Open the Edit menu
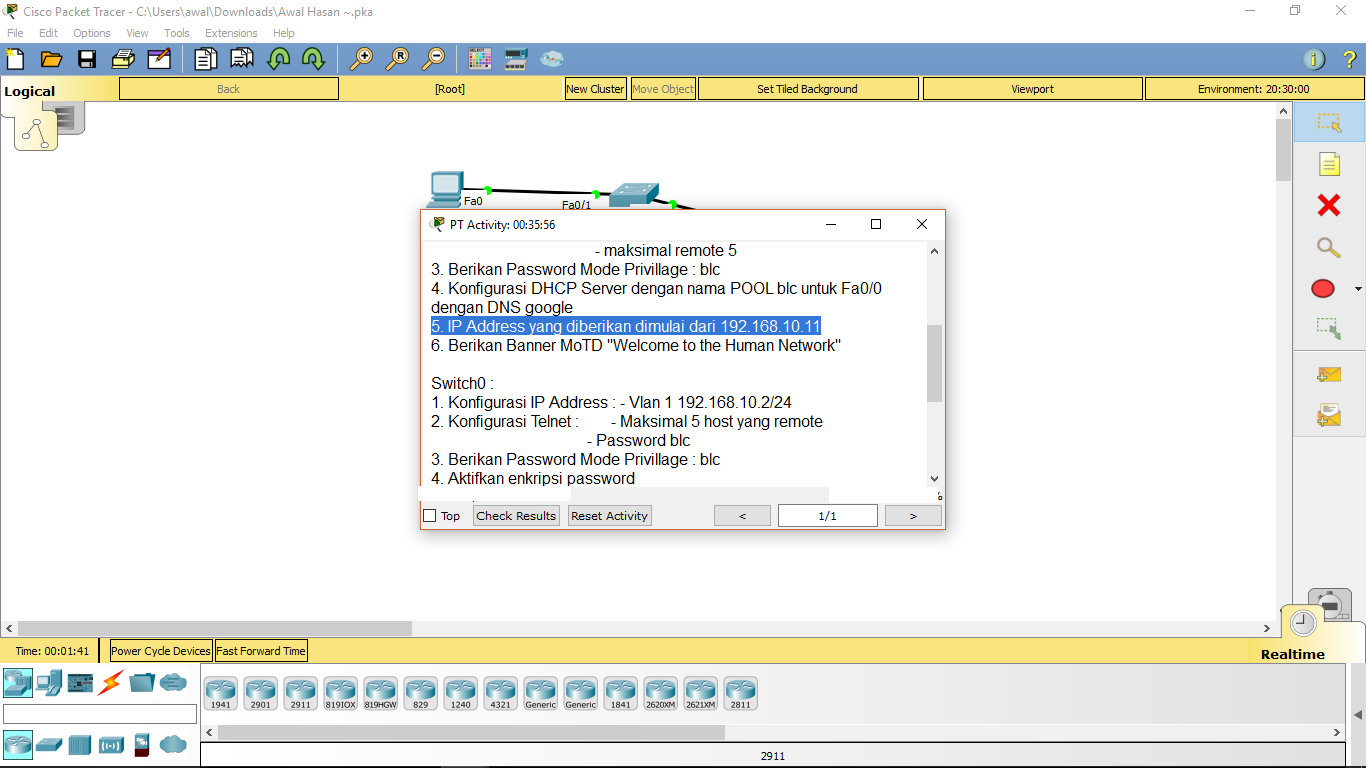 coord(48,33)
